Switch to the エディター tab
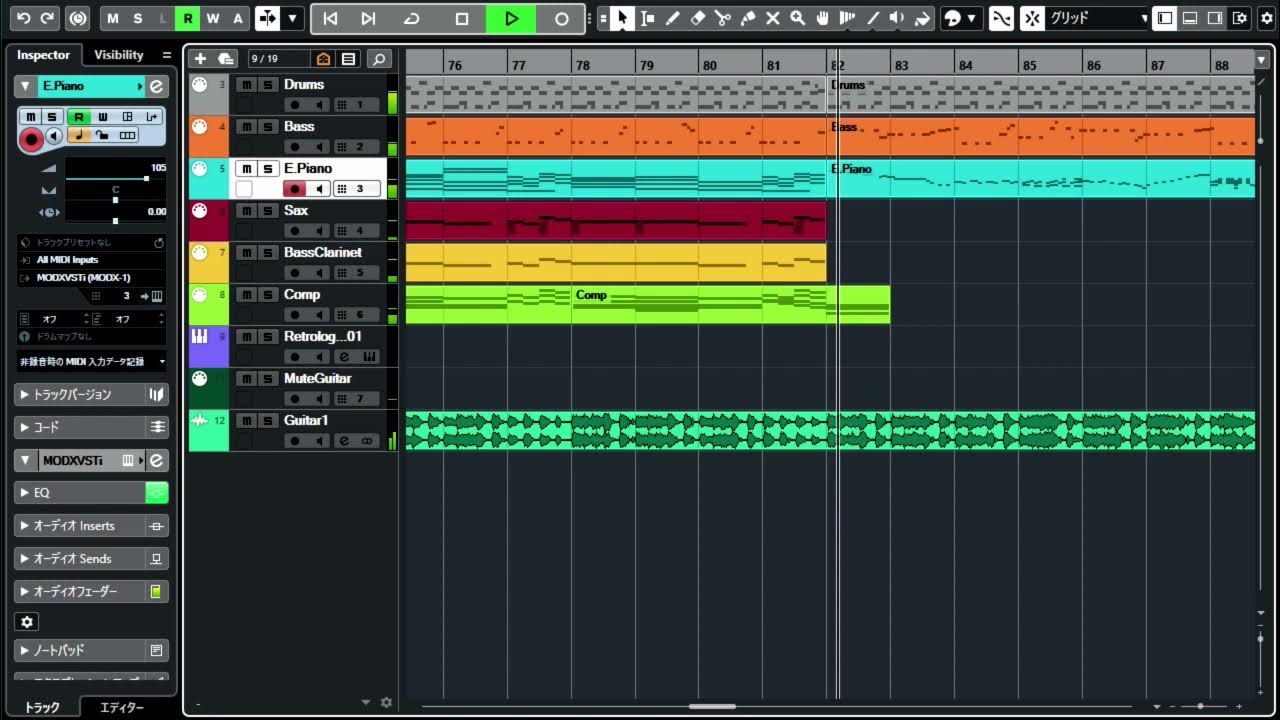The width and height of the screenshot is (1280, 720). click(x=122, y=707)
